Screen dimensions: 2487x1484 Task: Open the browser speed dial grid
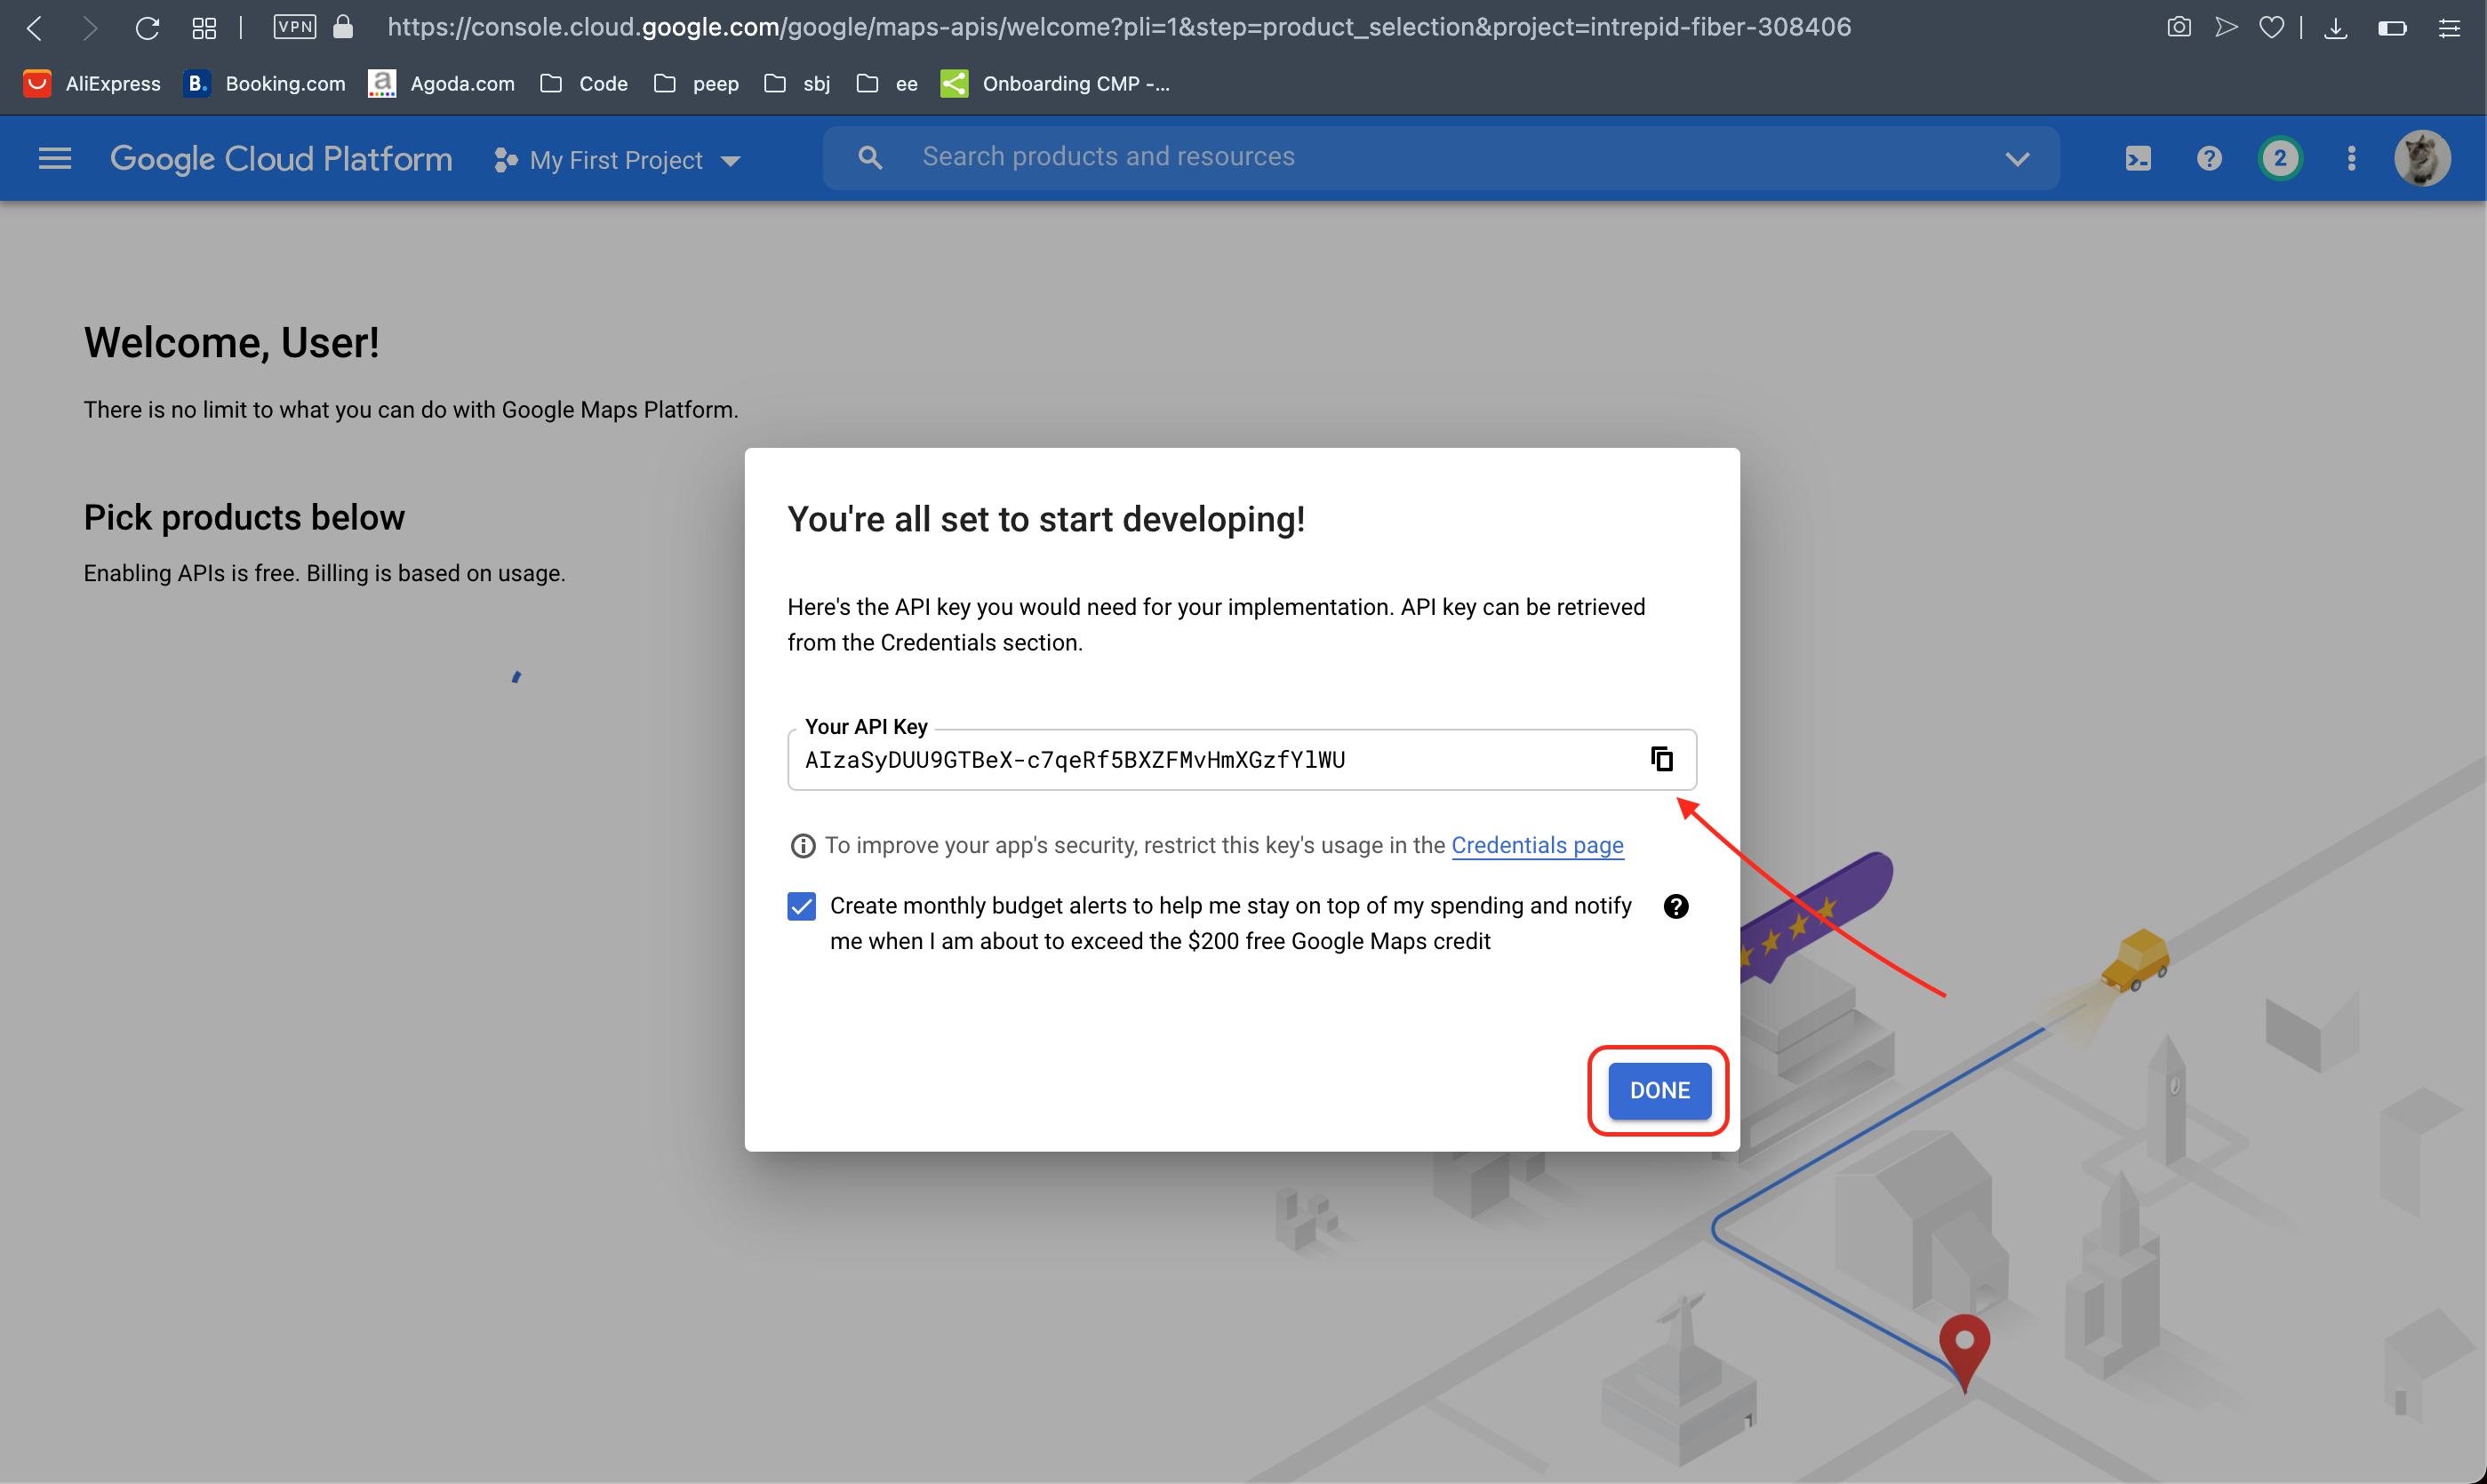click(x=204, y=28)
